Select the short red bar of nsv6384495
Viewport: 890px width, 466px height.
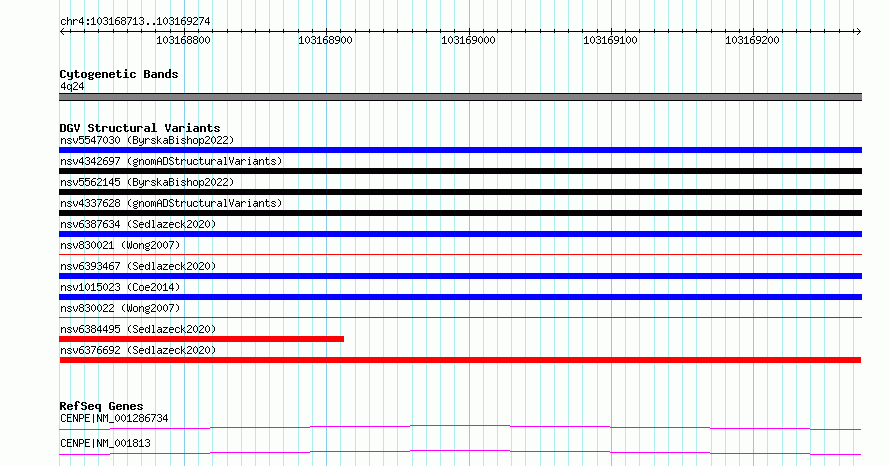(x=201, y=339)
